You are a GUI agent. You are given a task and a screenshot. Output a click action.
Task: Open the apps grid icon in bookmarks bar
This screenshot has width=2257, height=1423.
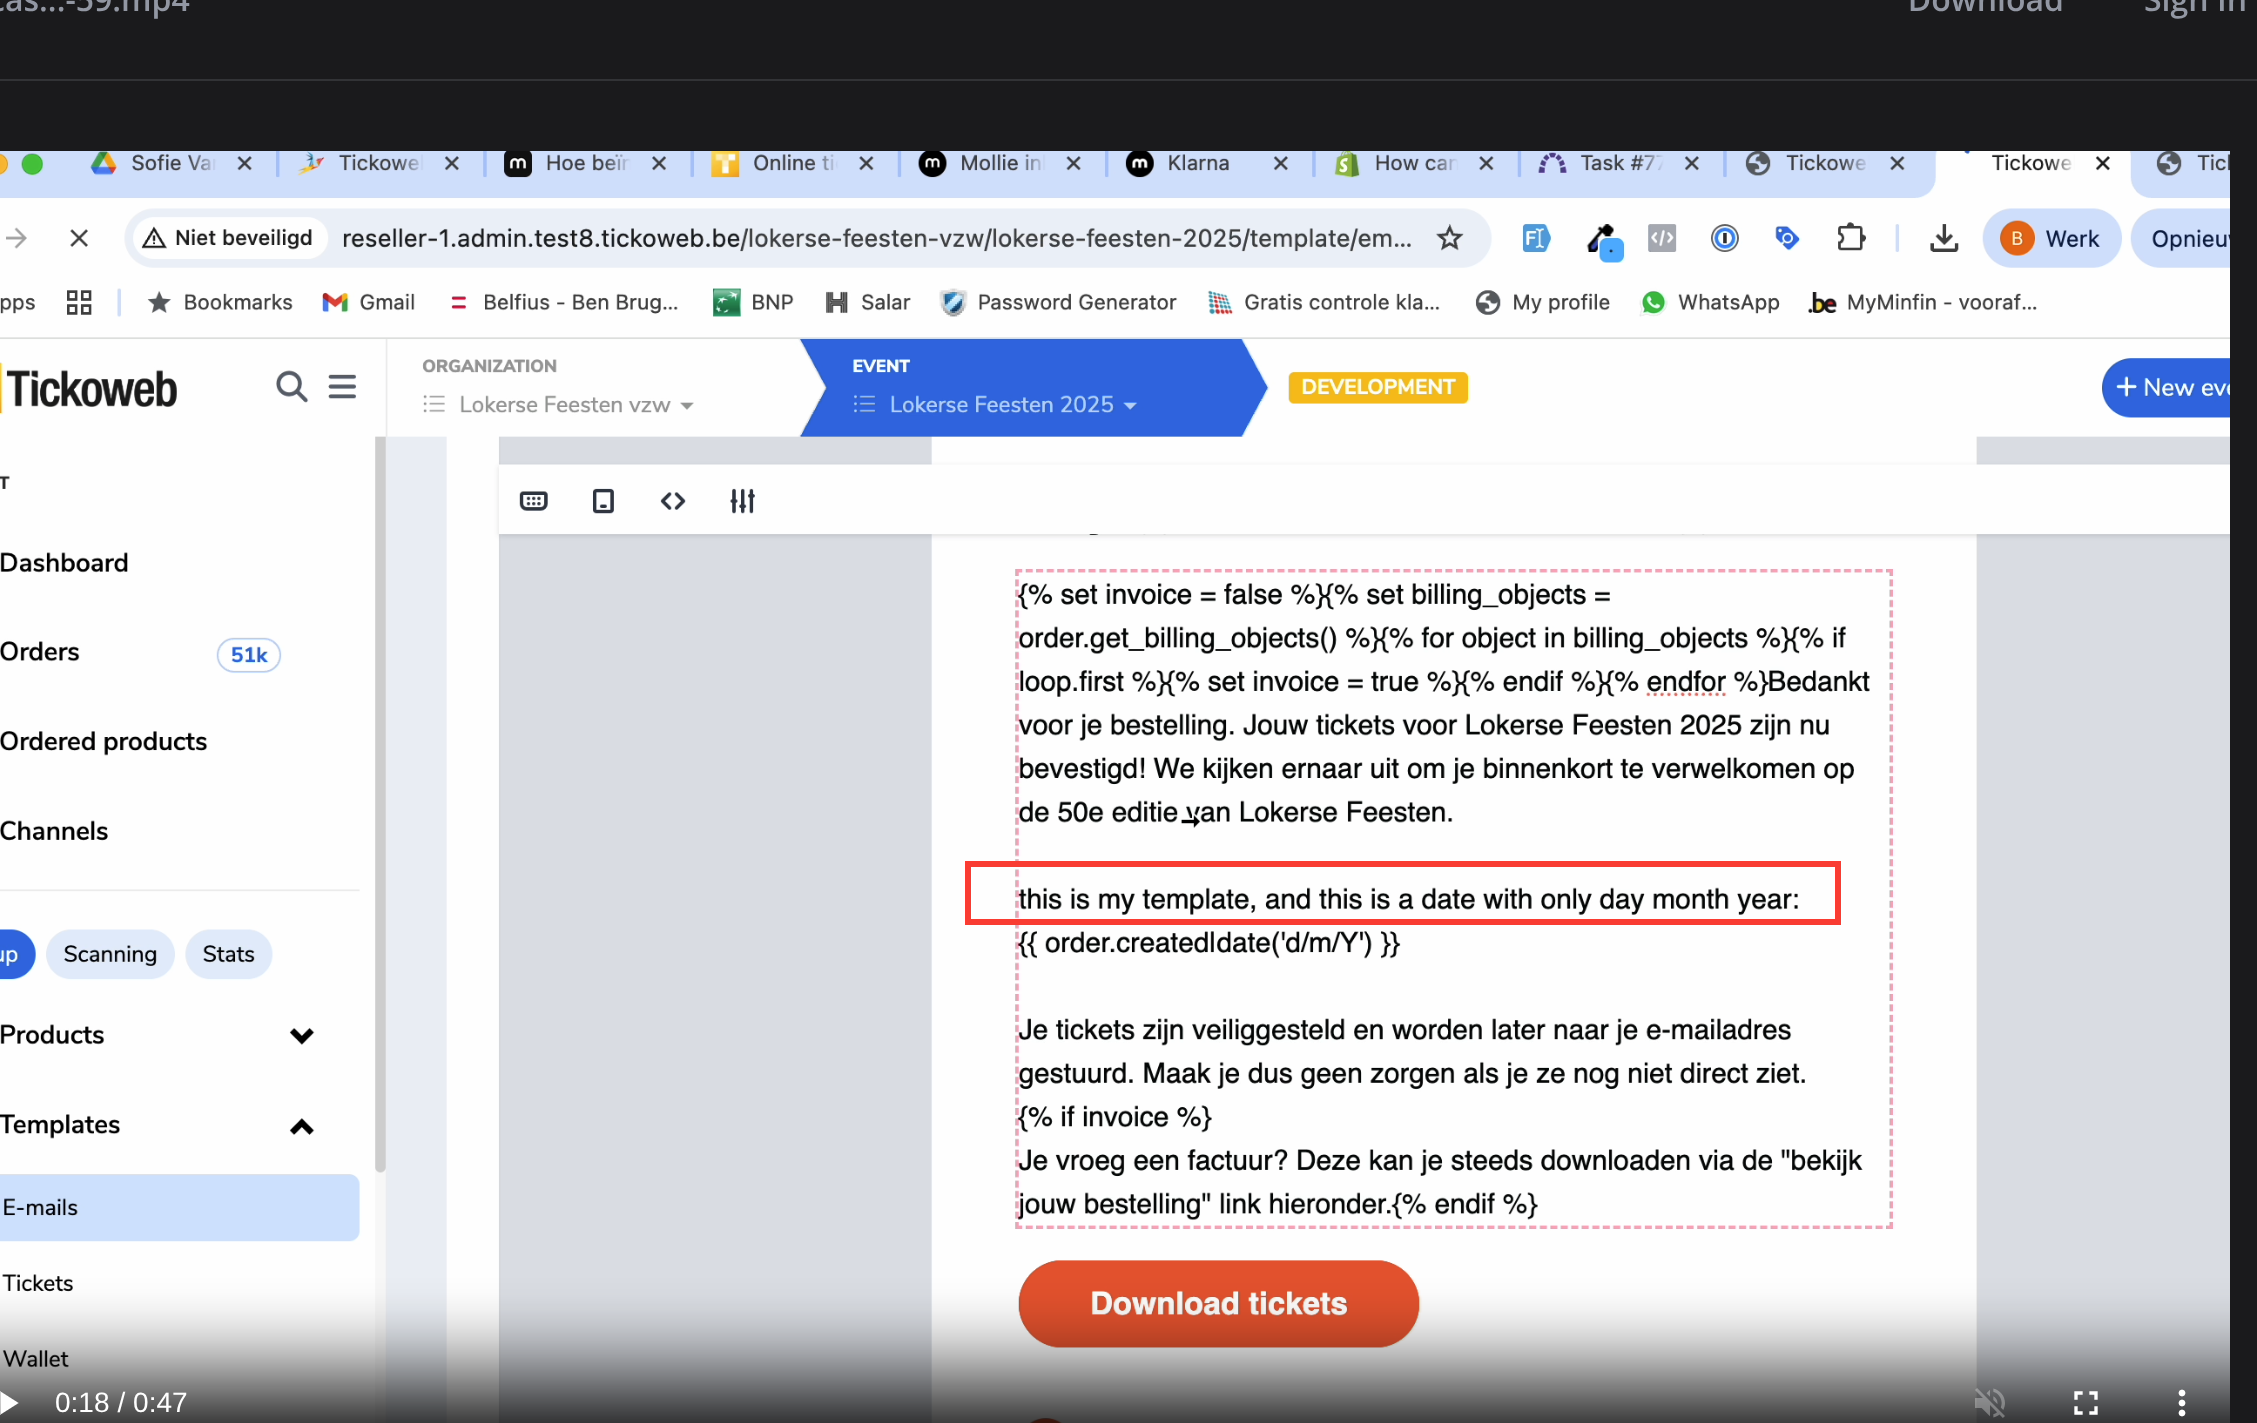pos(79,302)
